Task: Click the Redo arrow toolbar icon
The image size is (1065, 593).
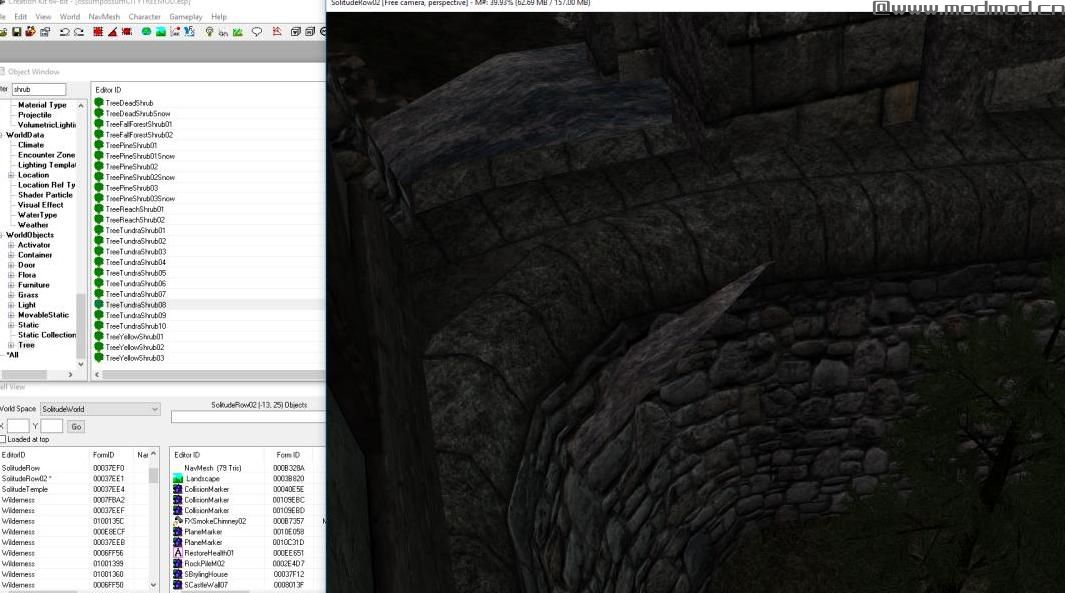Action: [x=79, y=32]
